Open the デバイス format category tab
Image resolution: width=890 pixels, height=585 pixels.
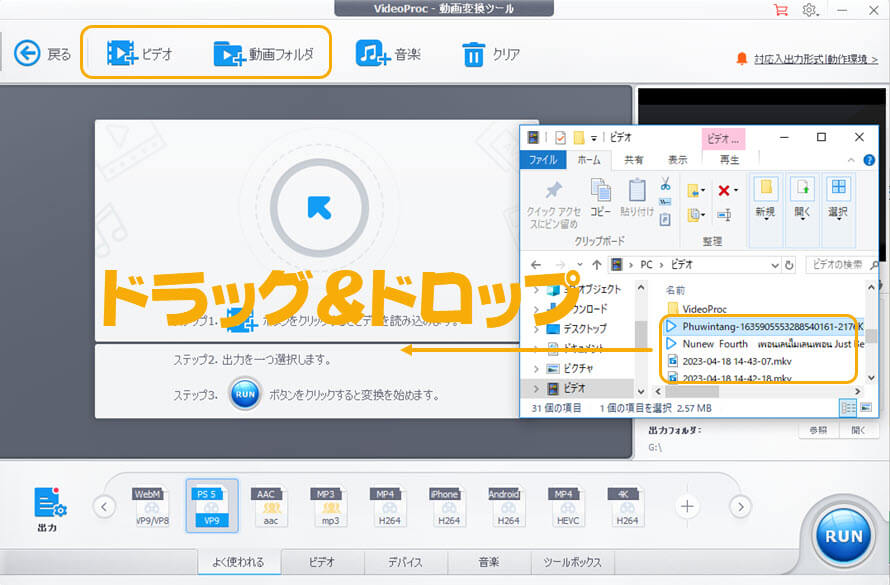(x=405, y=562)
